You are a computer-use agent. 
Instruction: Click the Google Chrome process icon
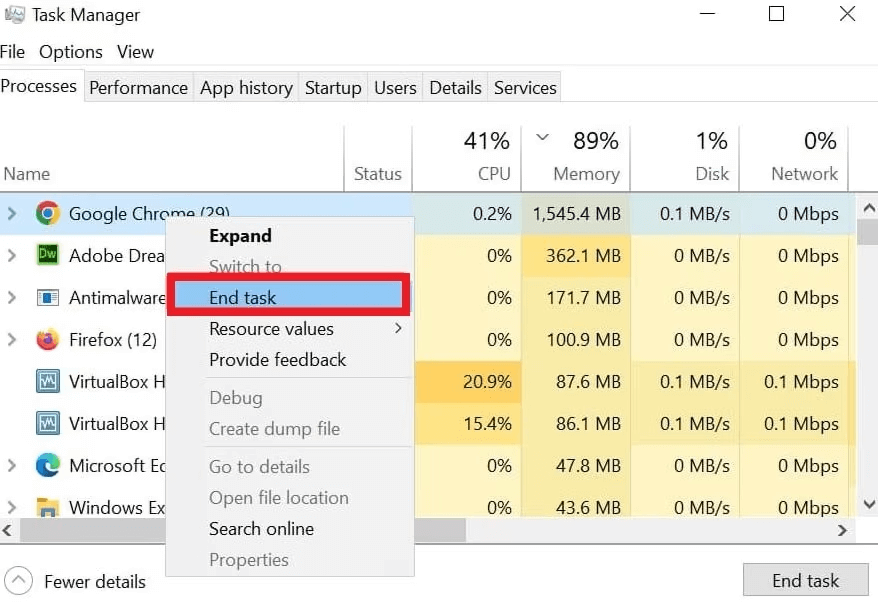[45, 213]
